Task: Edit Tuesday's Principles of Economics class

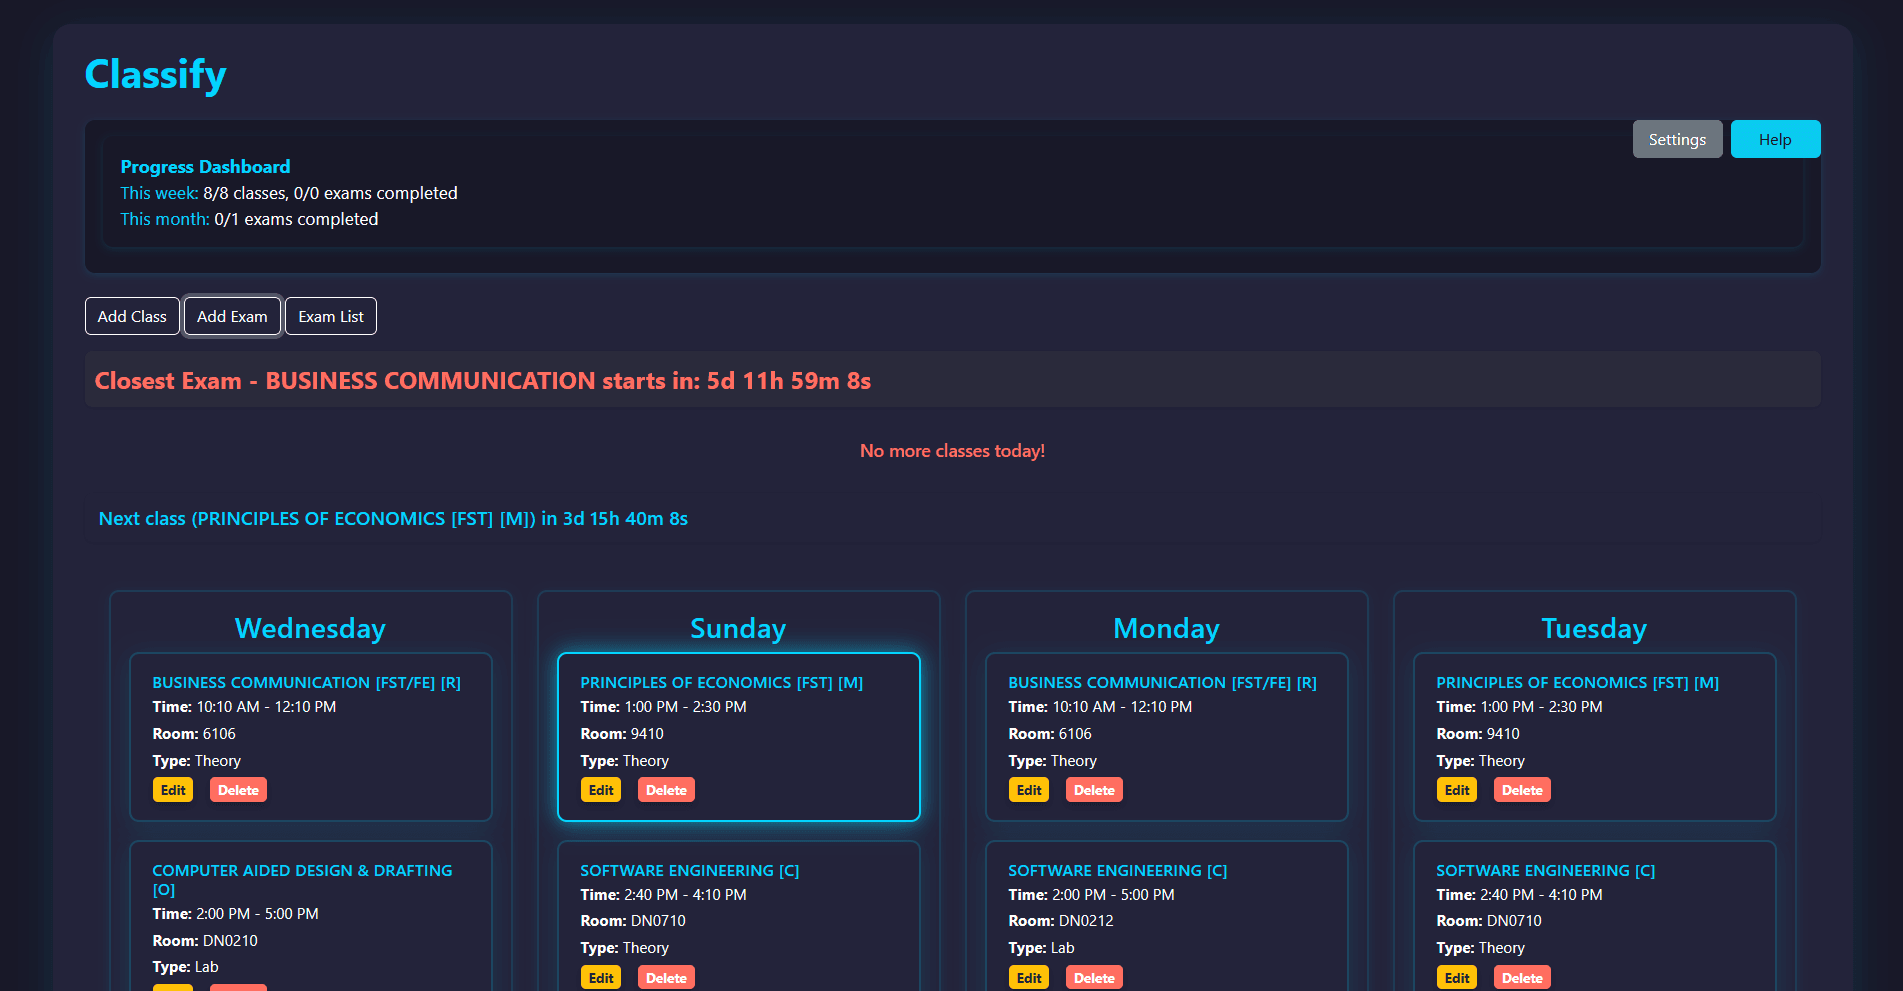Action: click(1457, 790)
